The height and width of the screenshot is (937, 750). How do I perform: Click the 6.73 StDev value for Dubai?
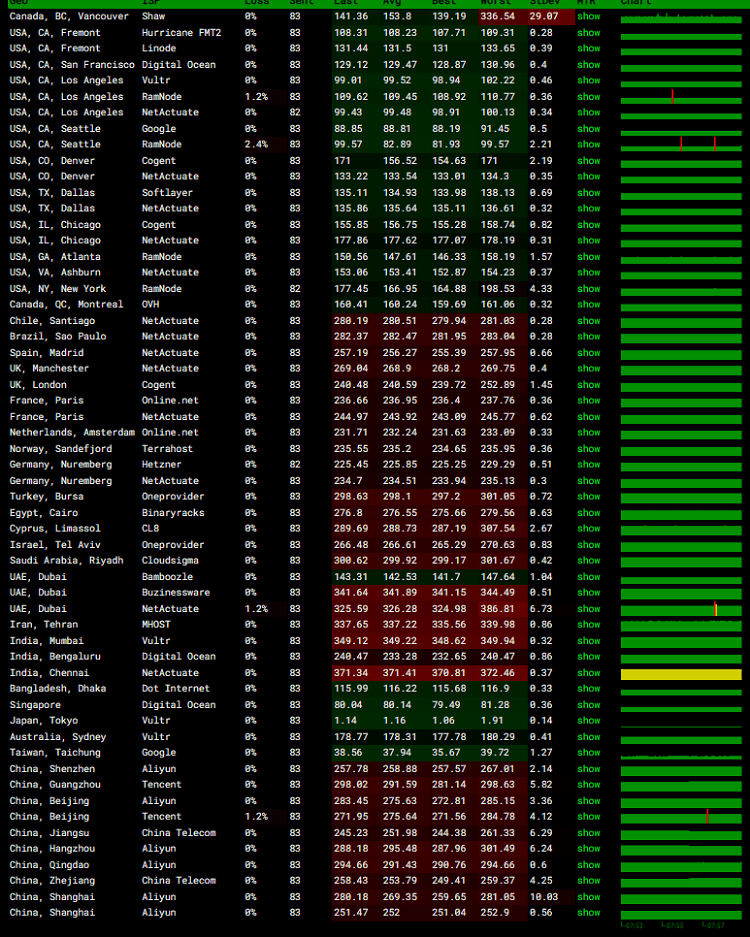point(540,608)
